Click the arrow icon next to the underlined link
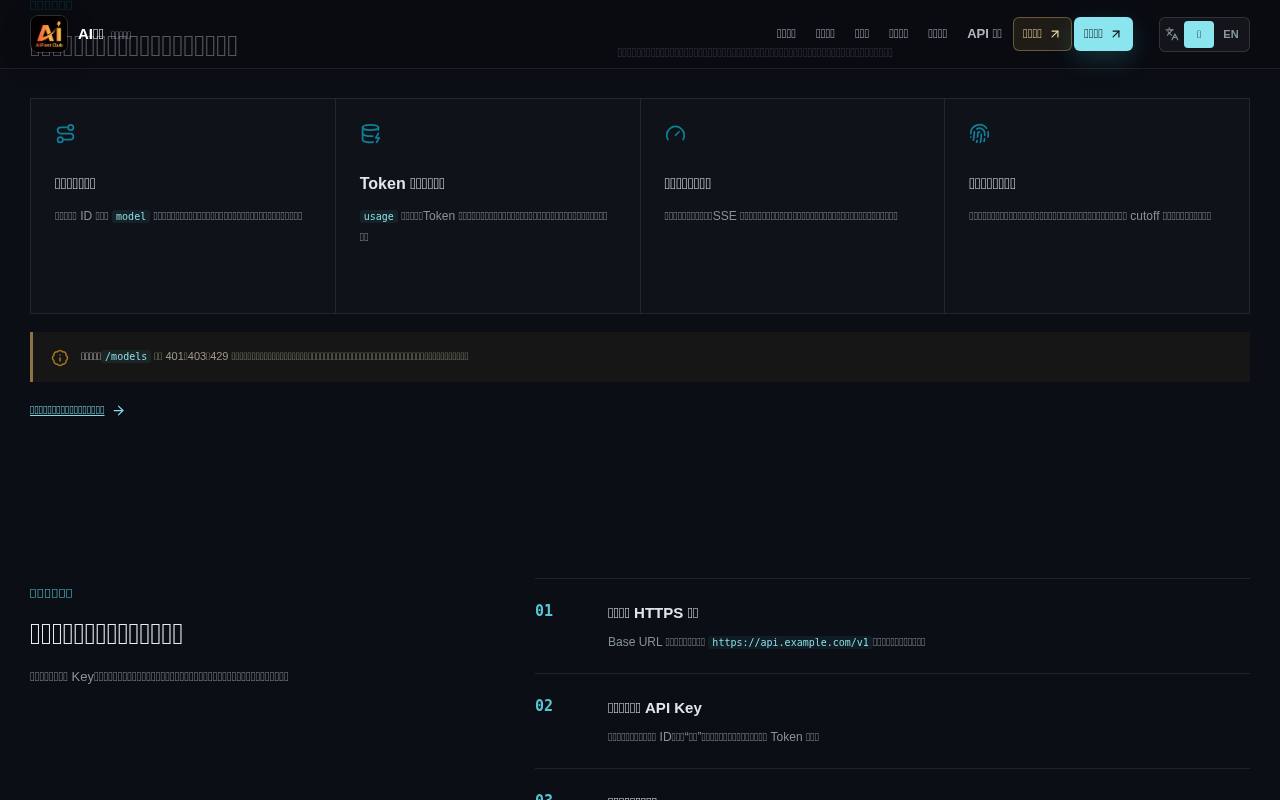1280x800 pixels. pos(119,411)
